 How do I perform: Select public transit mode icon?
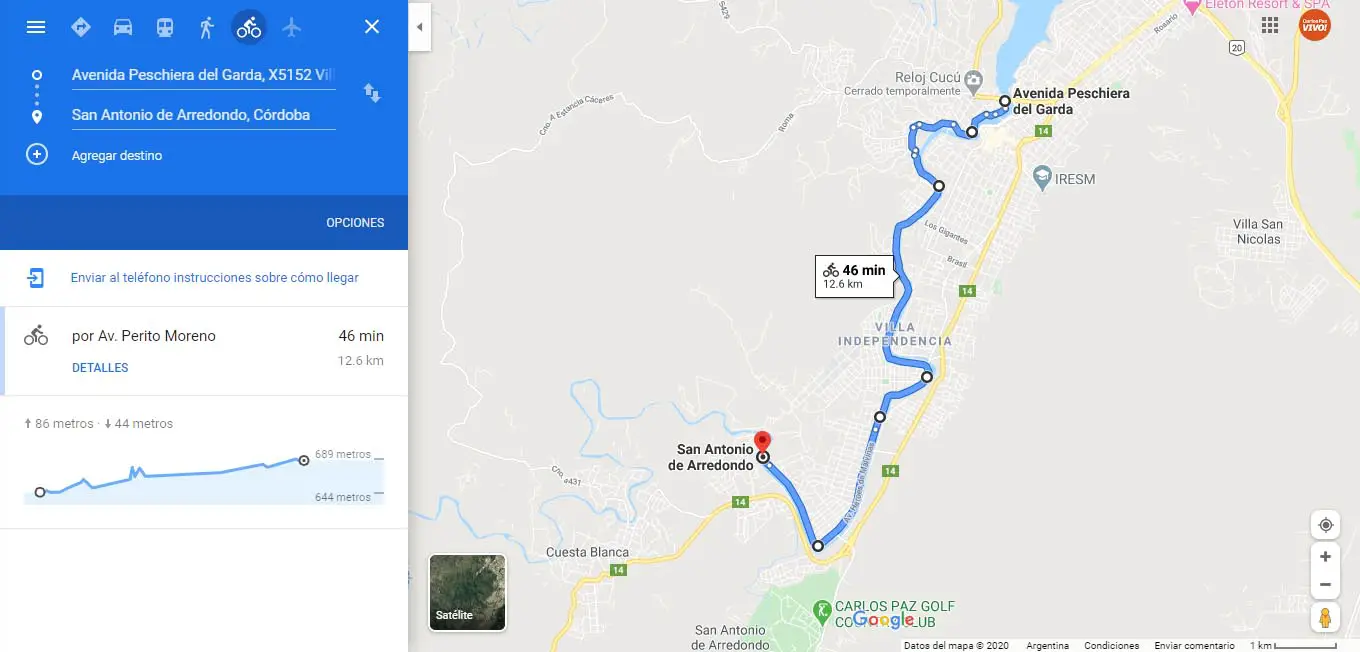(165, 27)
